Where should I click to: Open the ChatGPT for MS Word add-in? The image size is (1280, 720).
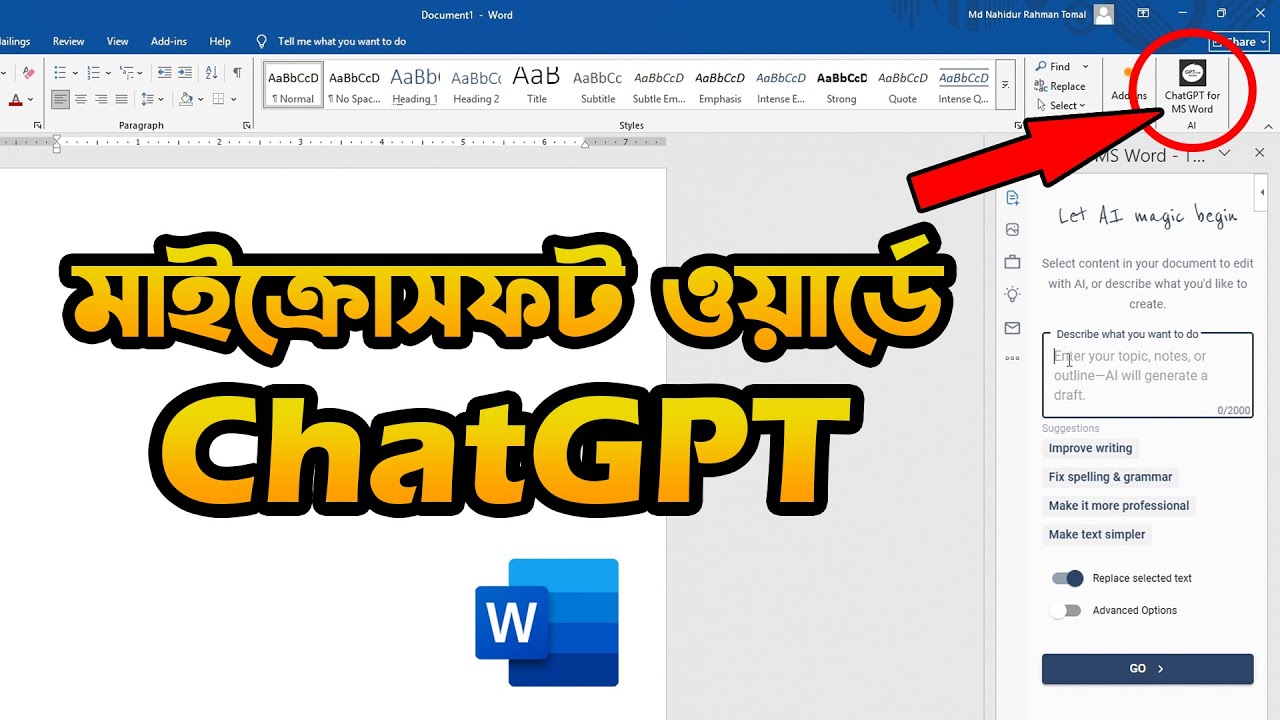coord(1192,88)
